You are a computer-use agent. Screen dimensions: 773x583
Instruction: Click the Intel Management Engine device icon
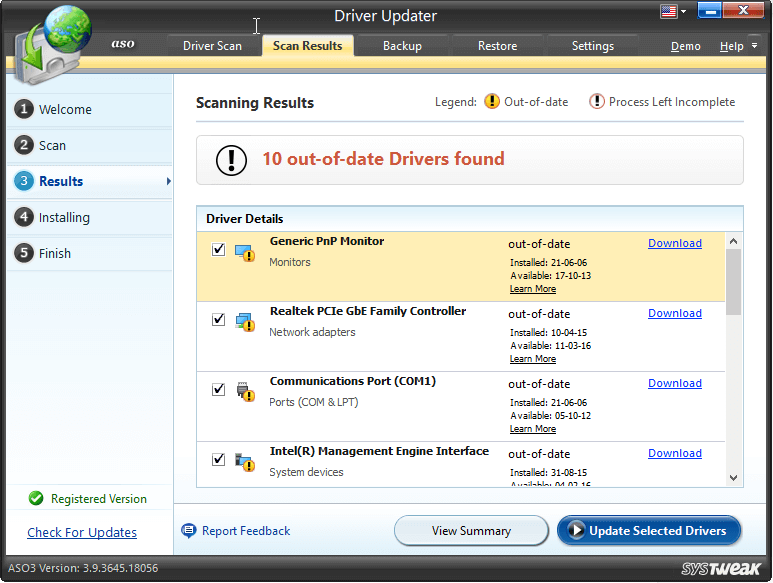pyautogui.click(x=245, y=462)
